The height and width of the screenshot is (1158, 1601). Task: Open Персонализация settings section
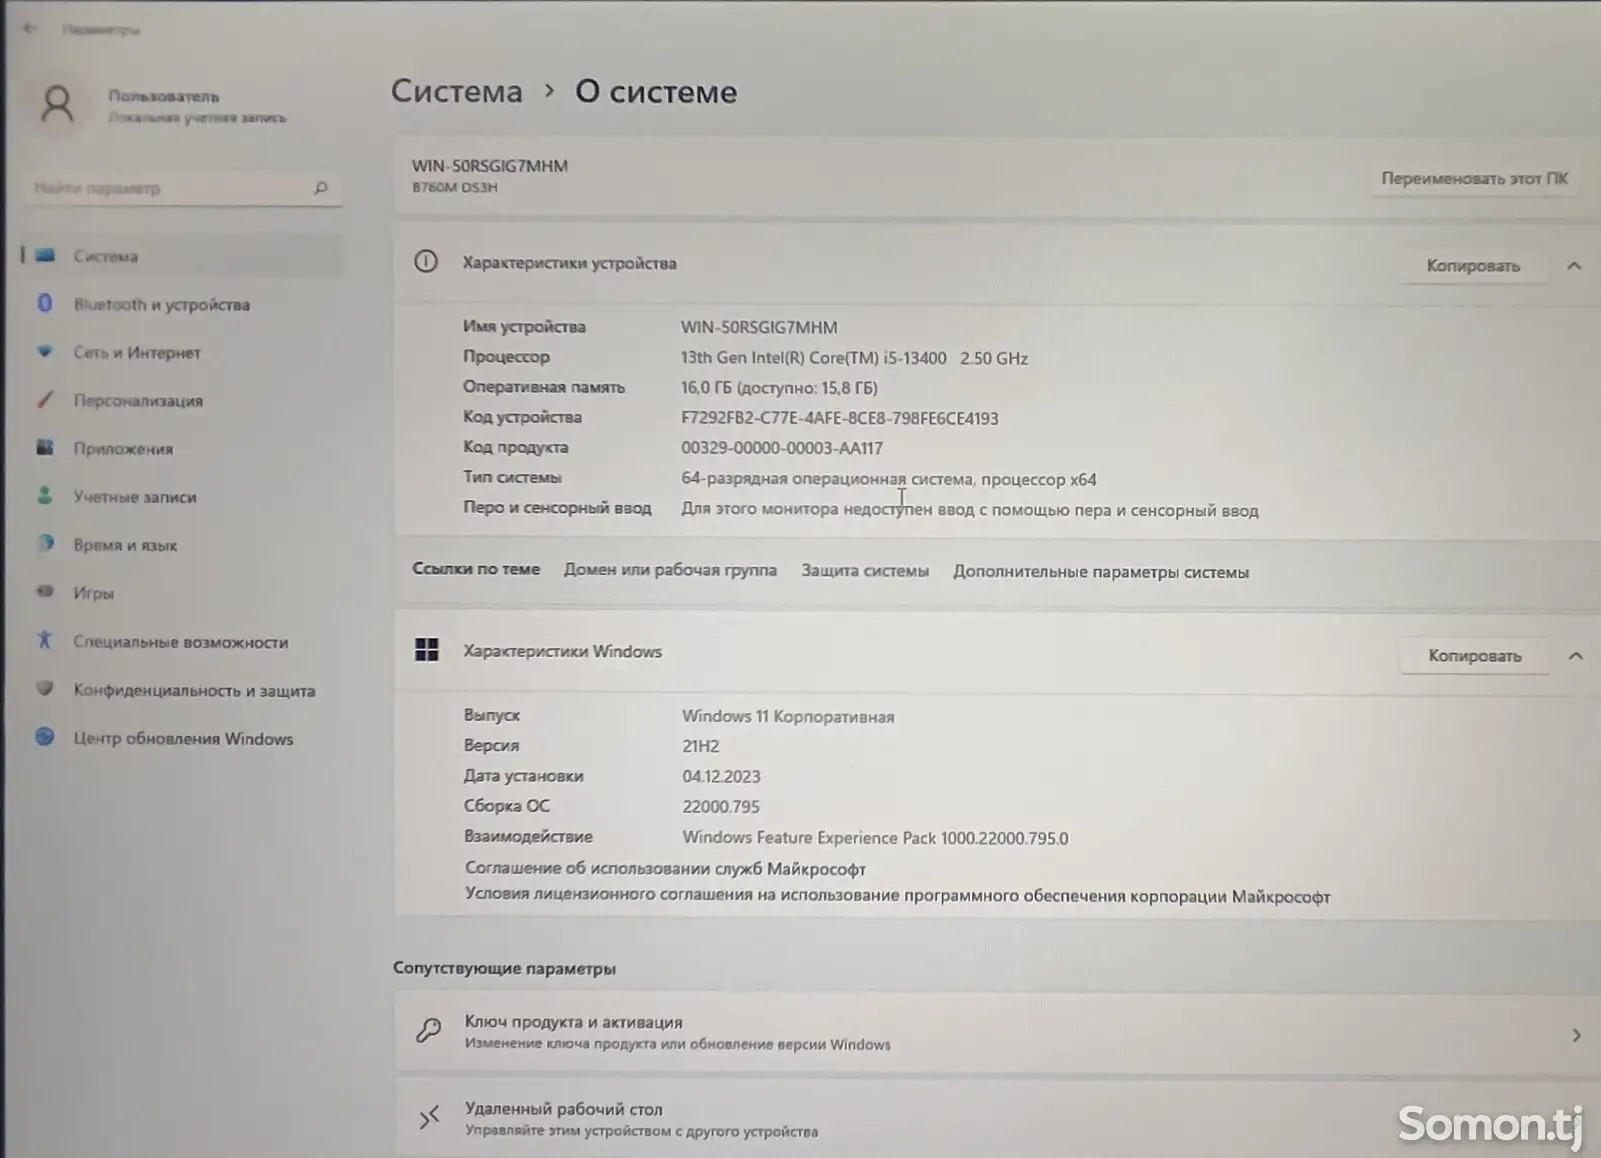click(x=138, y=400)
